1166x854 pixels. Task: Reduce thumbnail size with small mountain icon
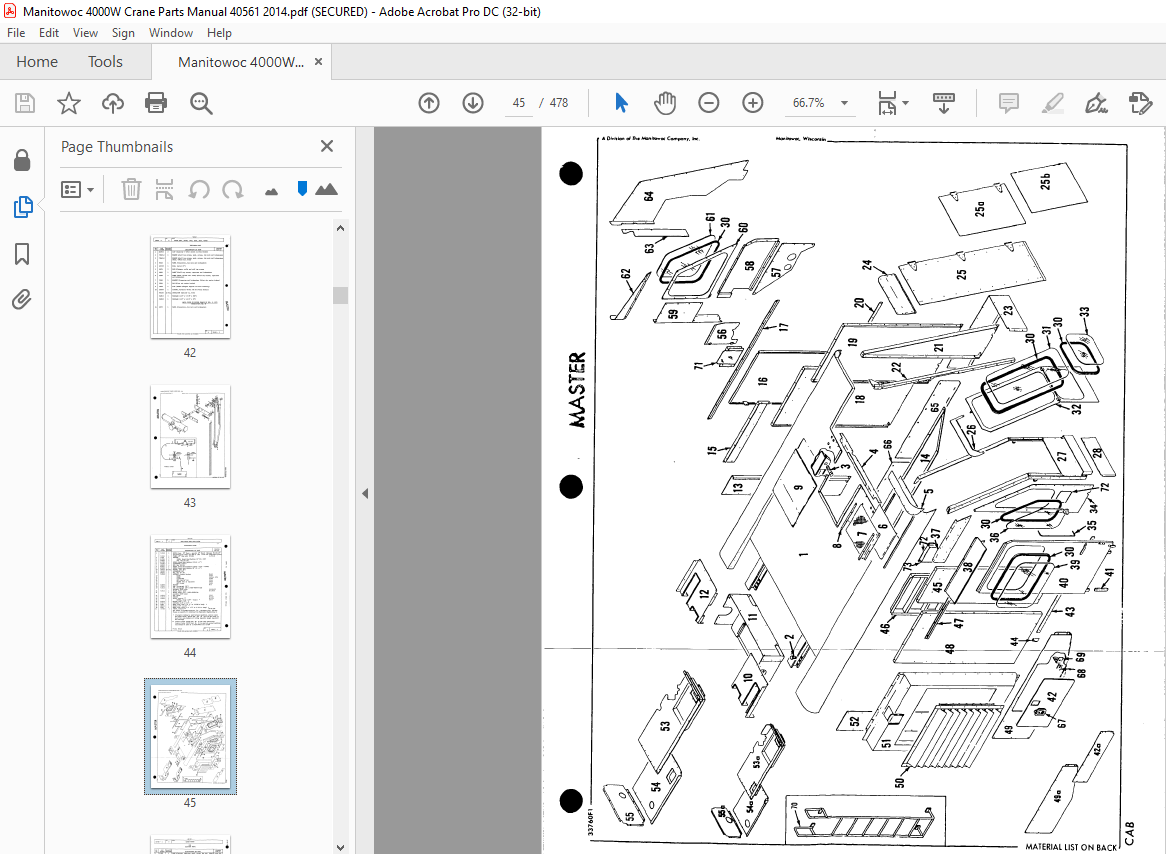point(271,192)
